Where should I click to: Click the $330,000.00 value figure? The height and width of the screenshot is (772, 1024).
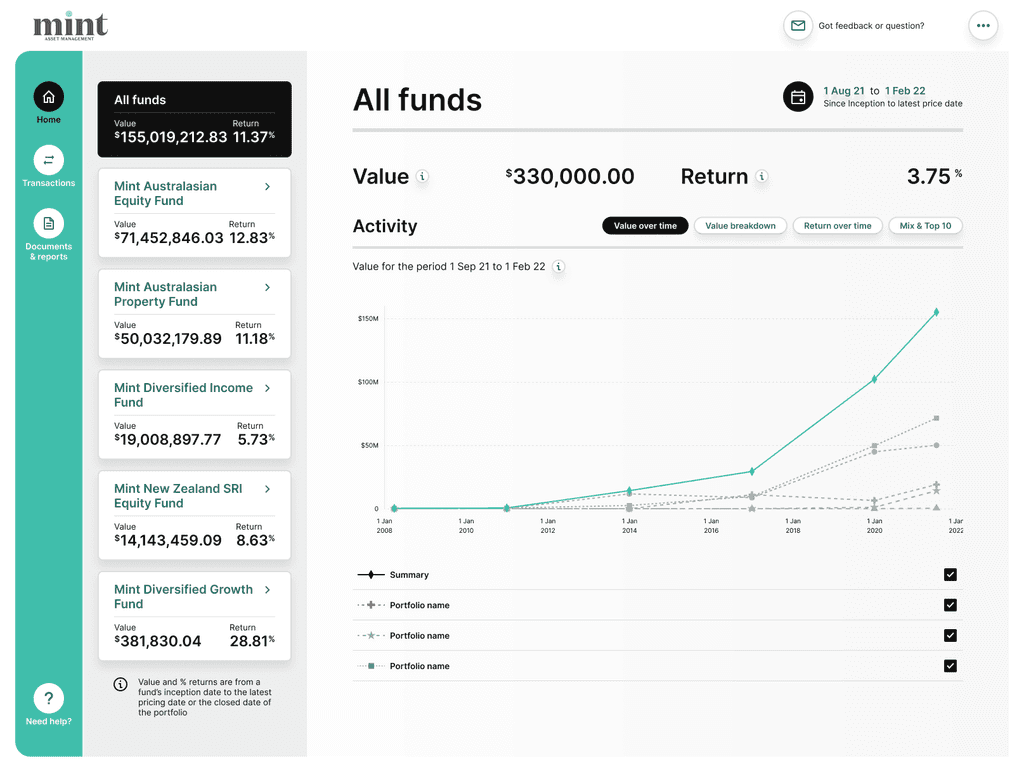pyautogui.click(x=569, y=176)
